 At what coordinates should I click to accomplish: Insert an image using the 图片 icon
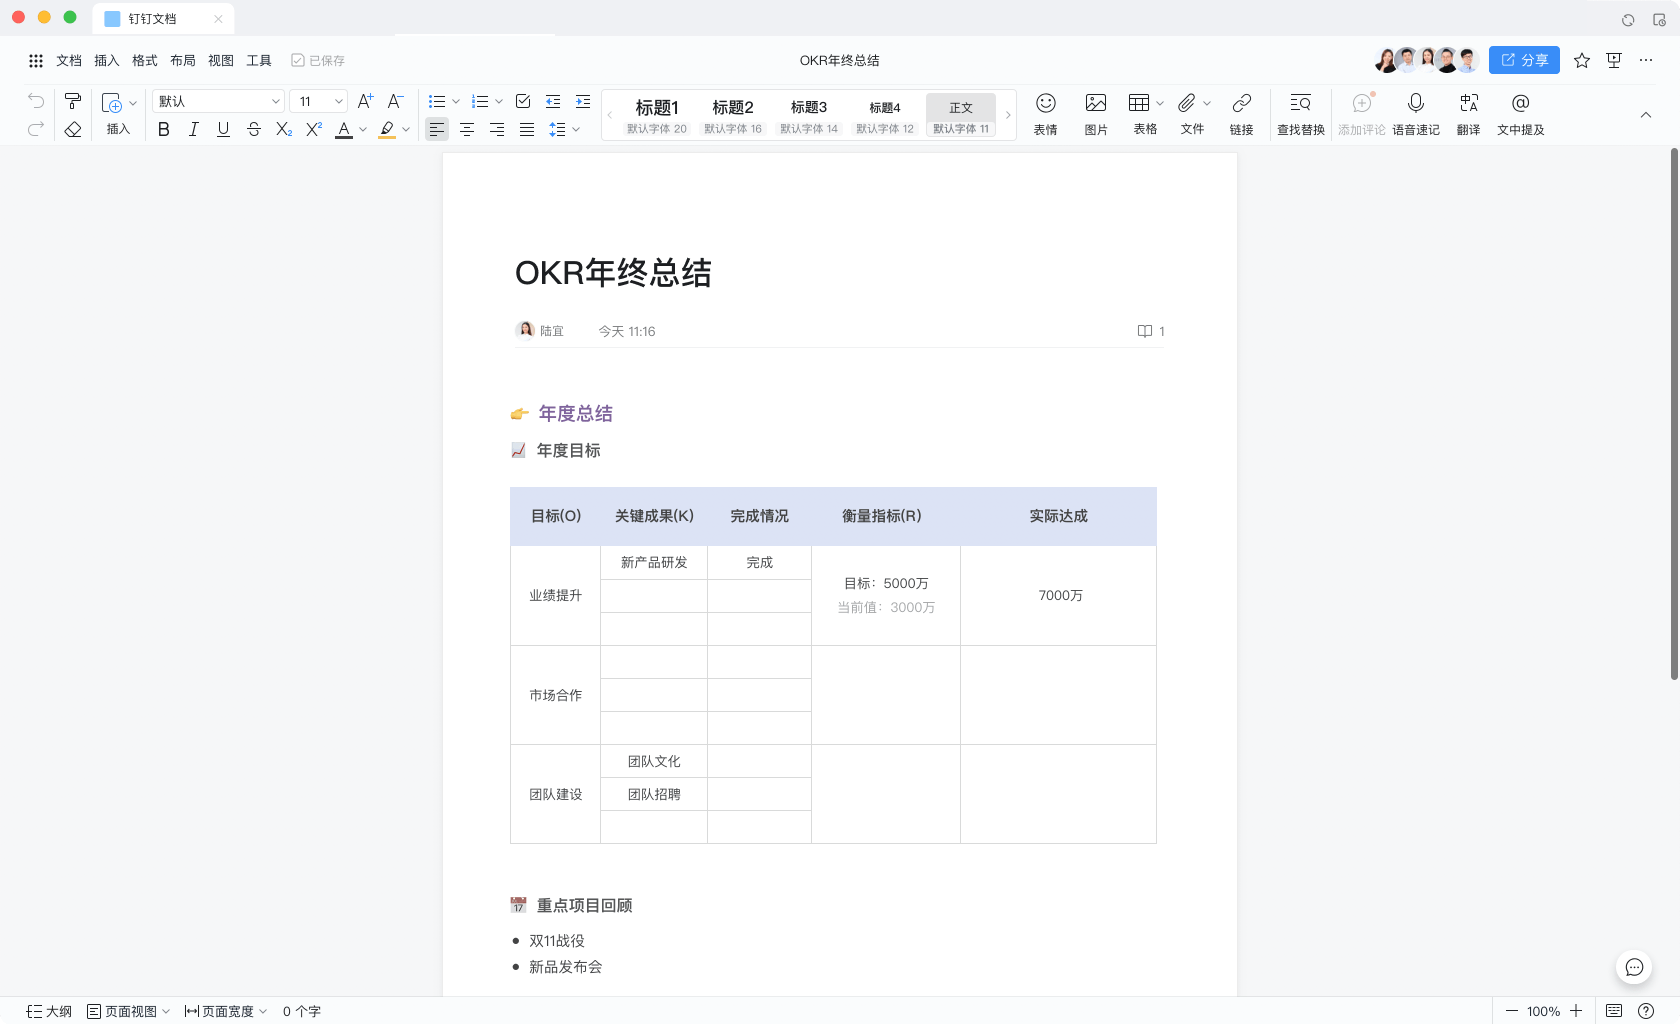pos(1096,113)
